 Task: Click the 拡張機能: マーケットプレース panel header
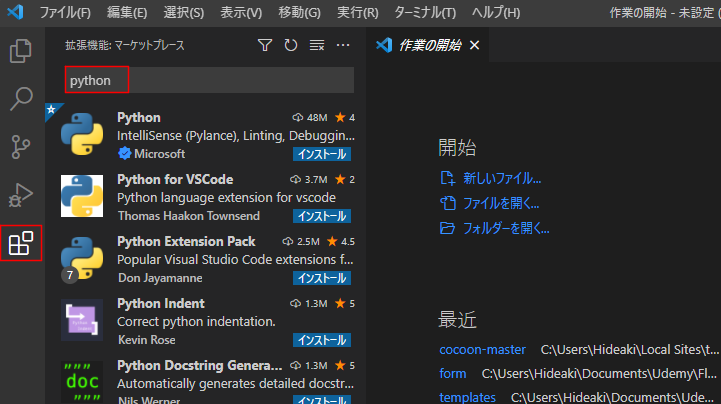[125, 45]
